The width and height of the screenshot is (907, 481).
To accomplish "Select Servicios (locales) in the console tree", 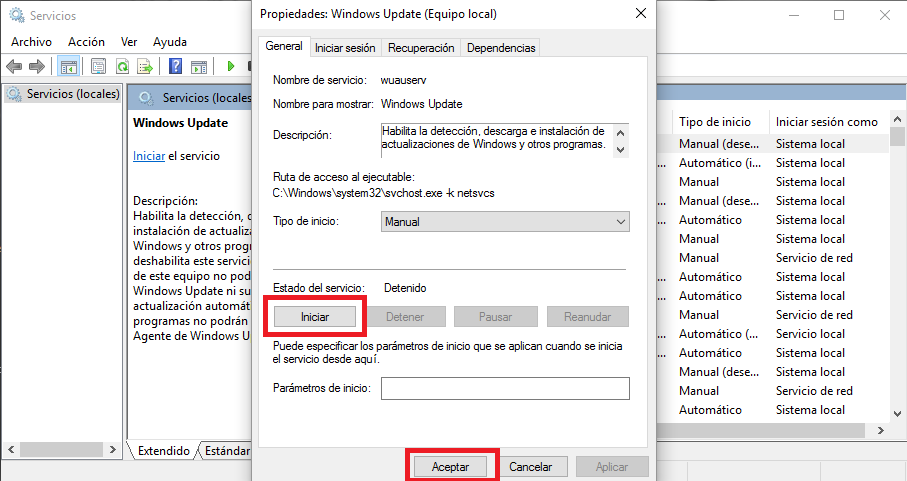I will 64,94.
